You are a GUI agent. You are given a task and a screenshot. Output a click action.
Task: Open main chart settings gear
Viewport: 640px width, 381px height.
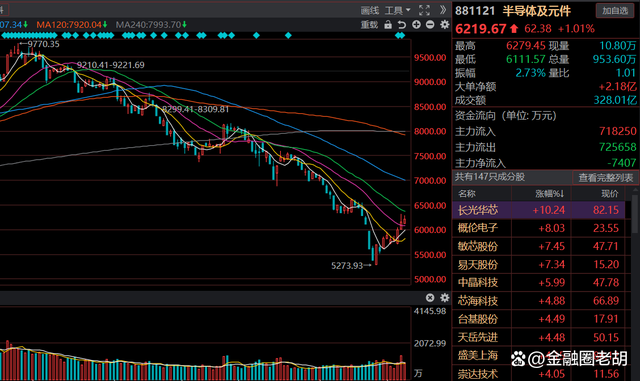coord(444,25)
